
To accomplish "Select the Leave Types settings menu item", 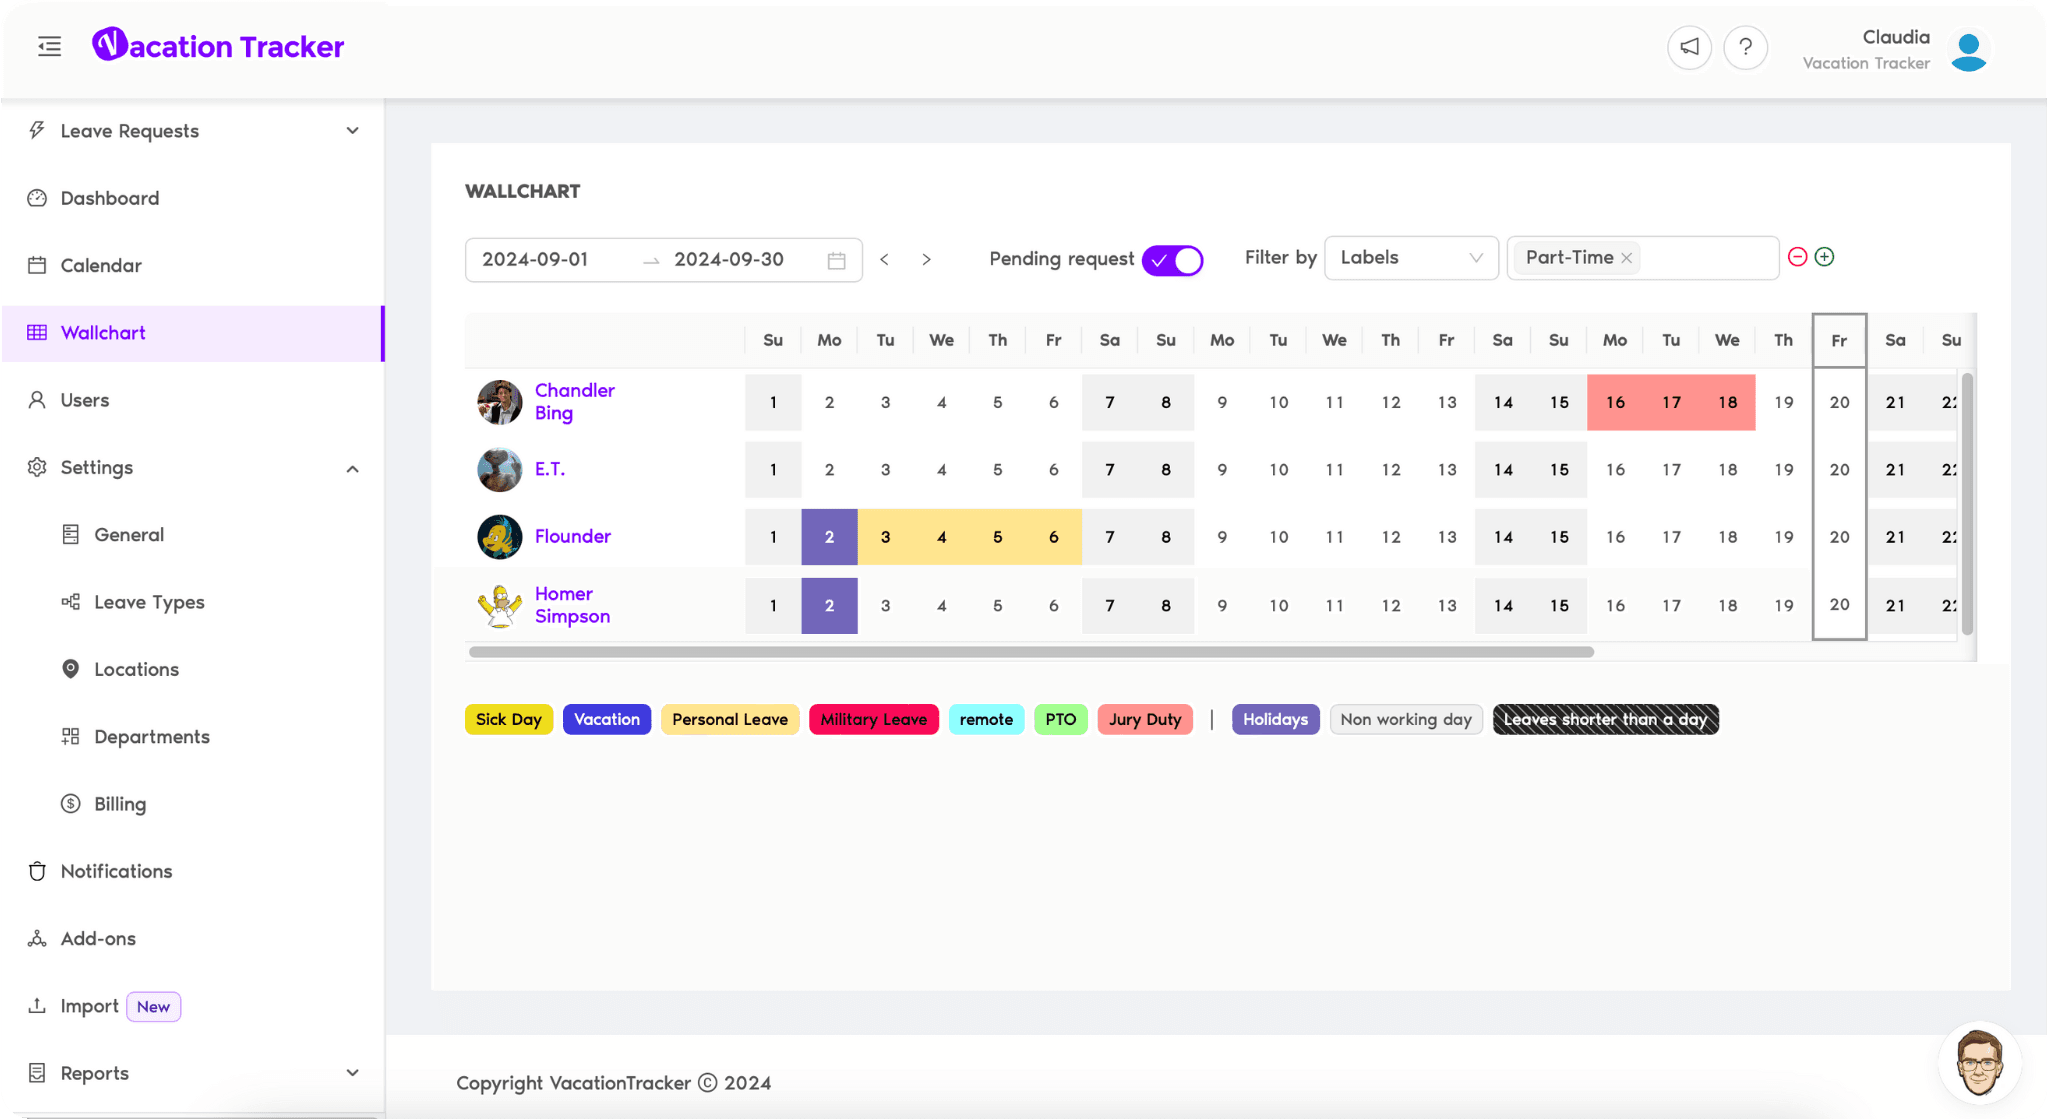I will coord(149,601).
